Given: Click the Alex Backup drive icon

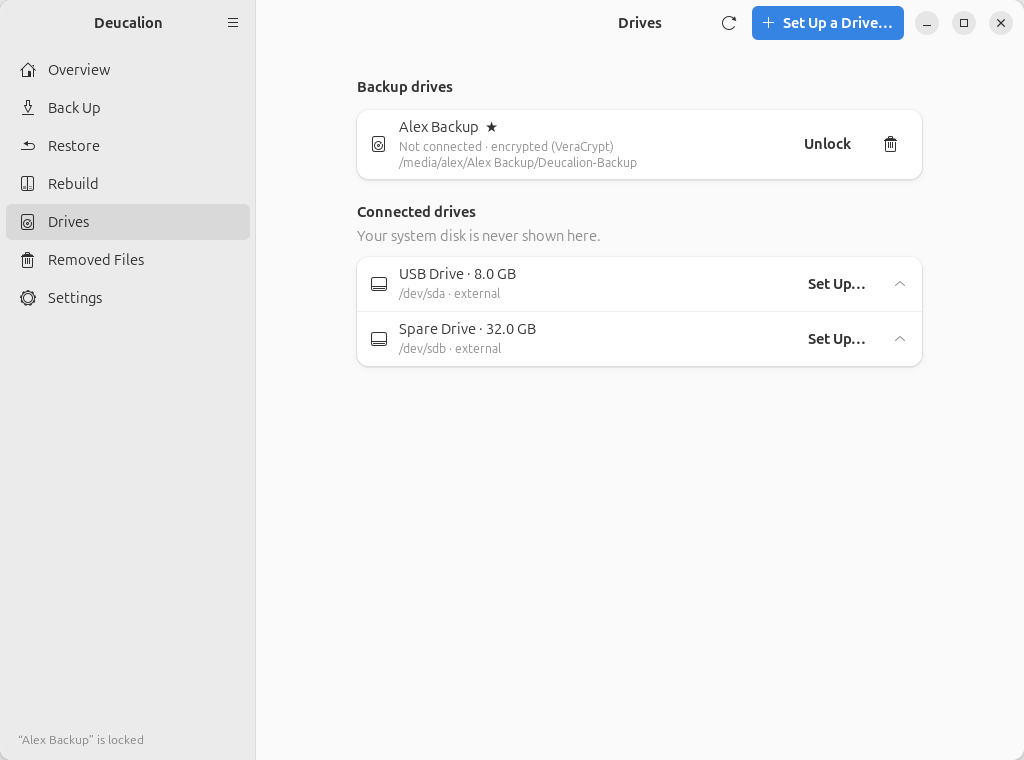Looking at the screenshot, I should point(379,144).
